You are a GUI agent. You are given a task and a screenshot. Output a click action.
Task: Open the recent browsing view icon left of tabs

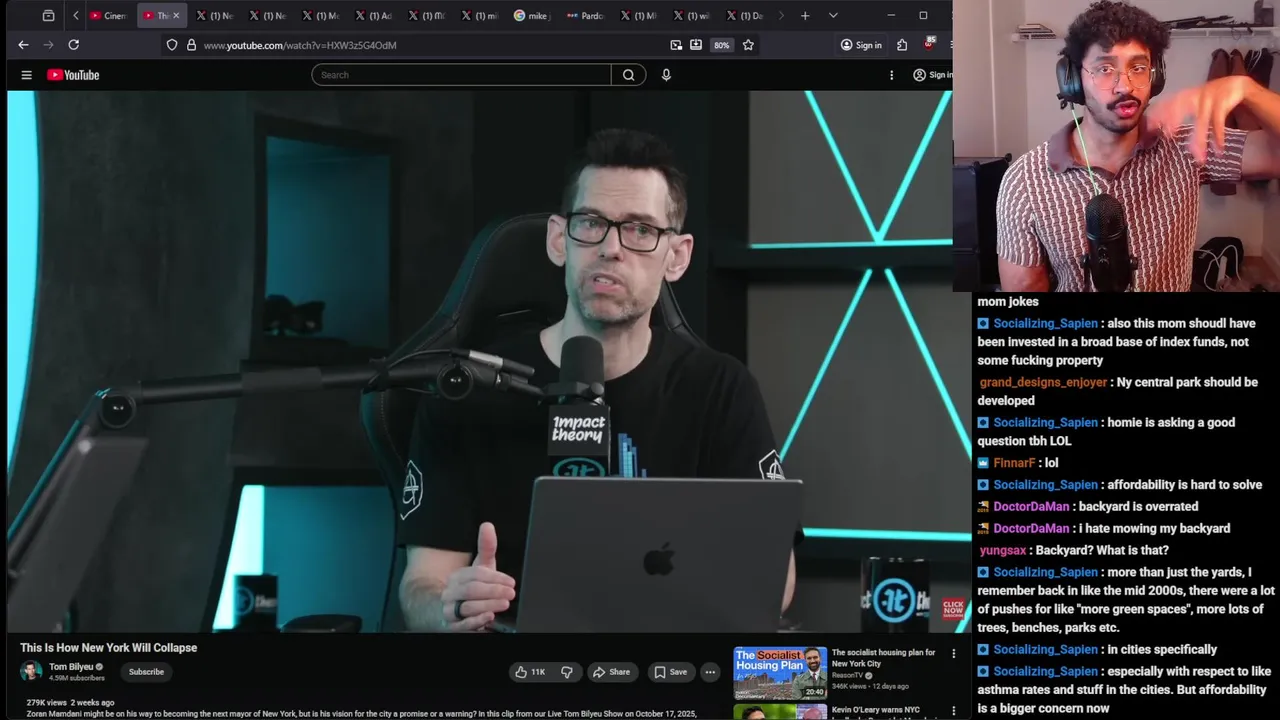[48, 16]
